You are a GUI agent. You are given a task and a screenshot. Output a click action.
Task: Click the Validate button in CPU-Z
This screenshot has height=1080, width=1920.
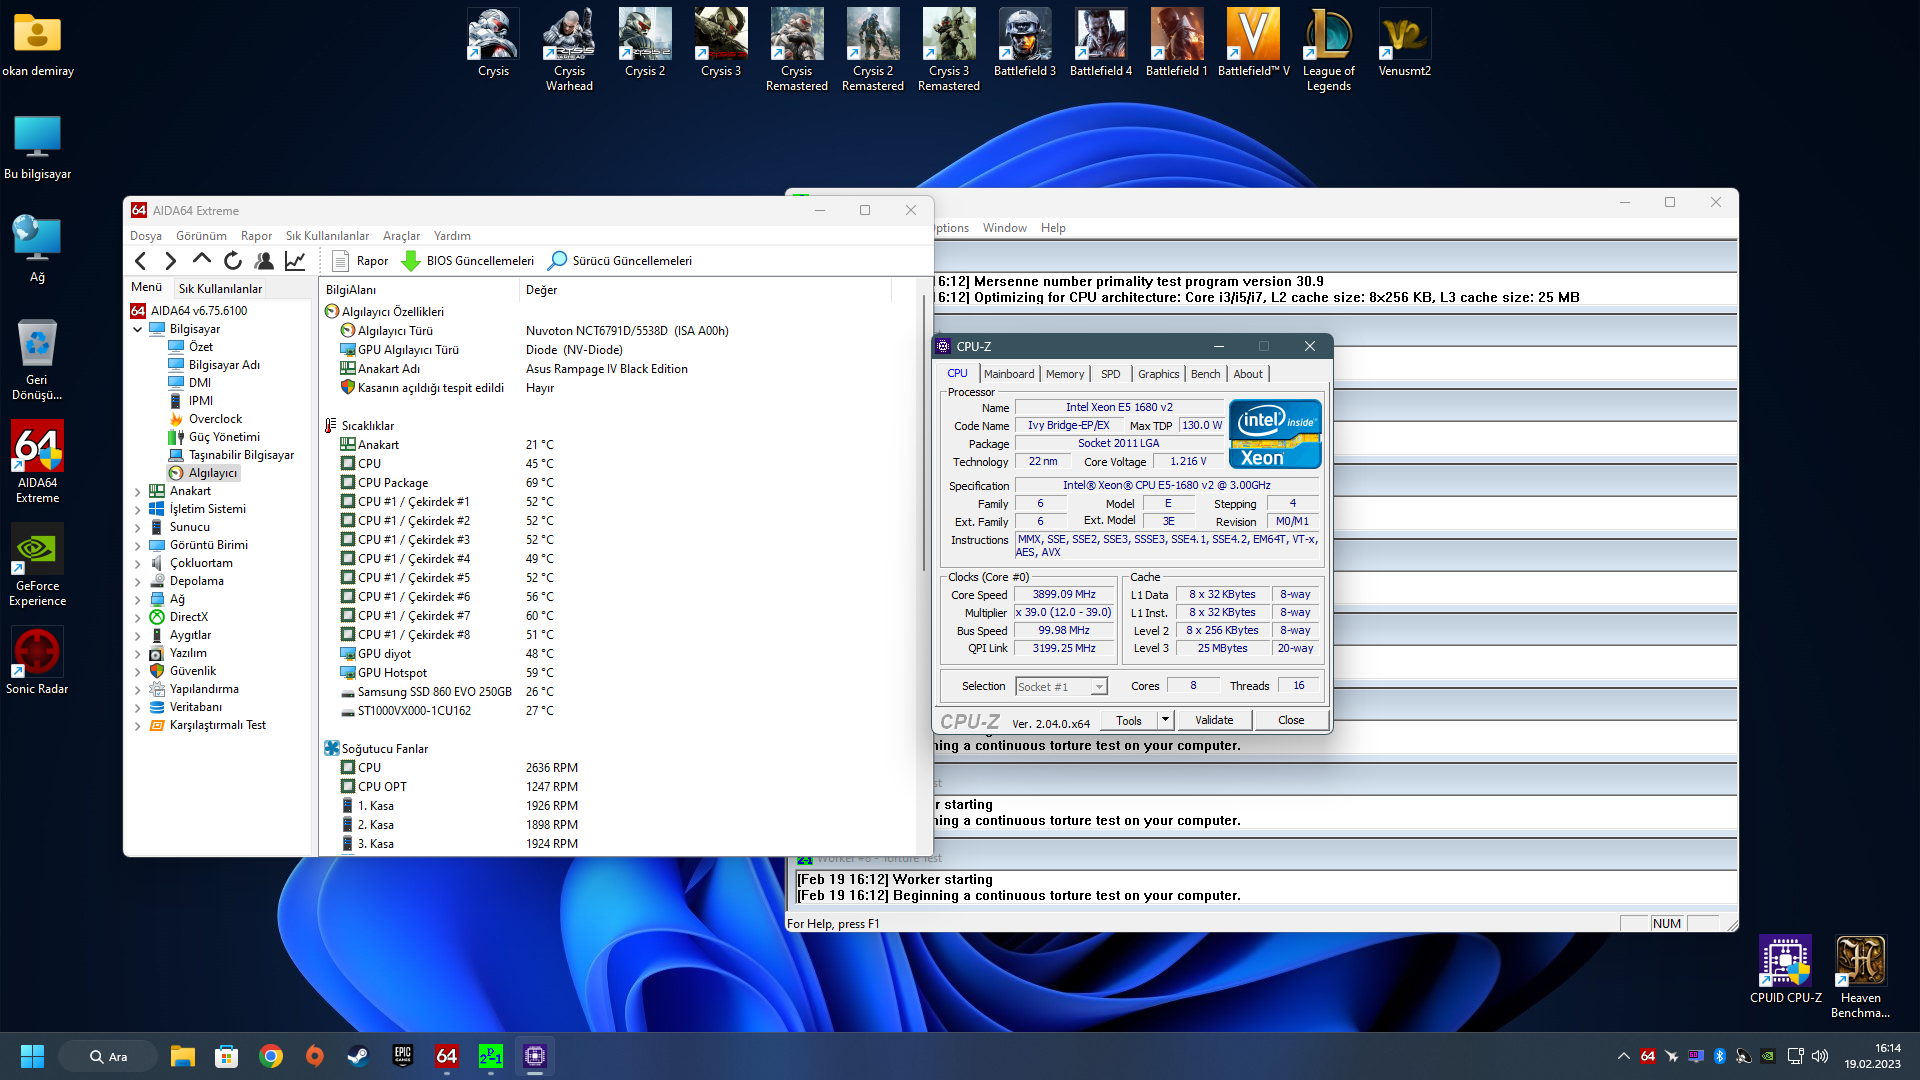(1214, 720)
